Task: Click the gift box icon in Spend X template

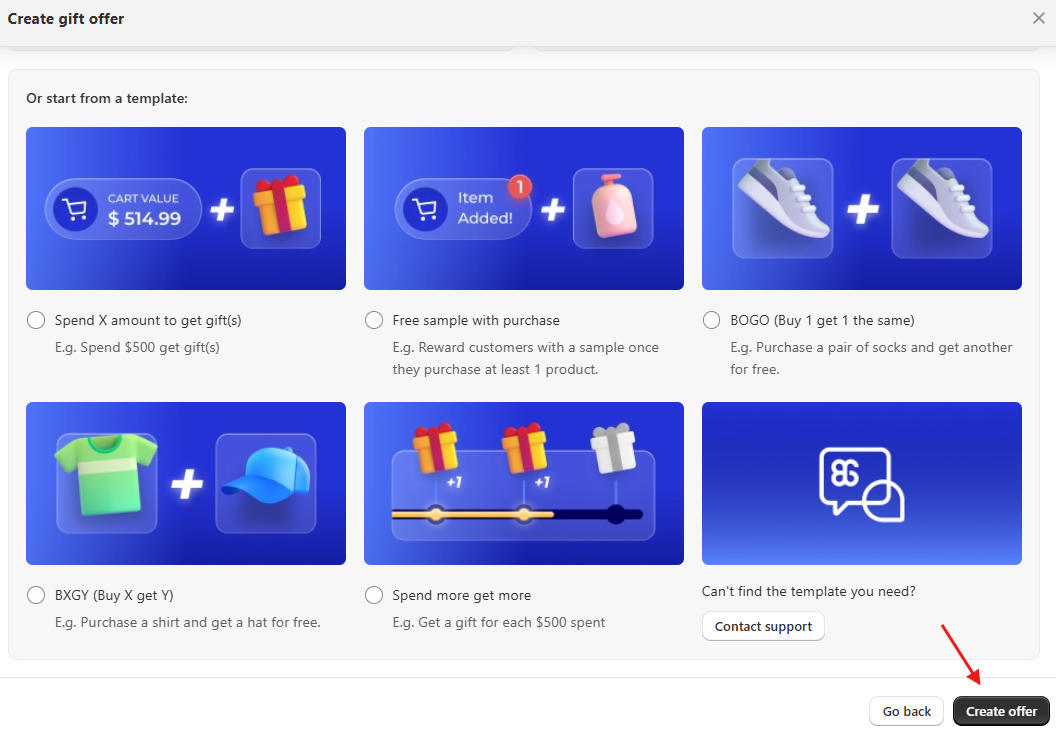Action: point(280,208)
